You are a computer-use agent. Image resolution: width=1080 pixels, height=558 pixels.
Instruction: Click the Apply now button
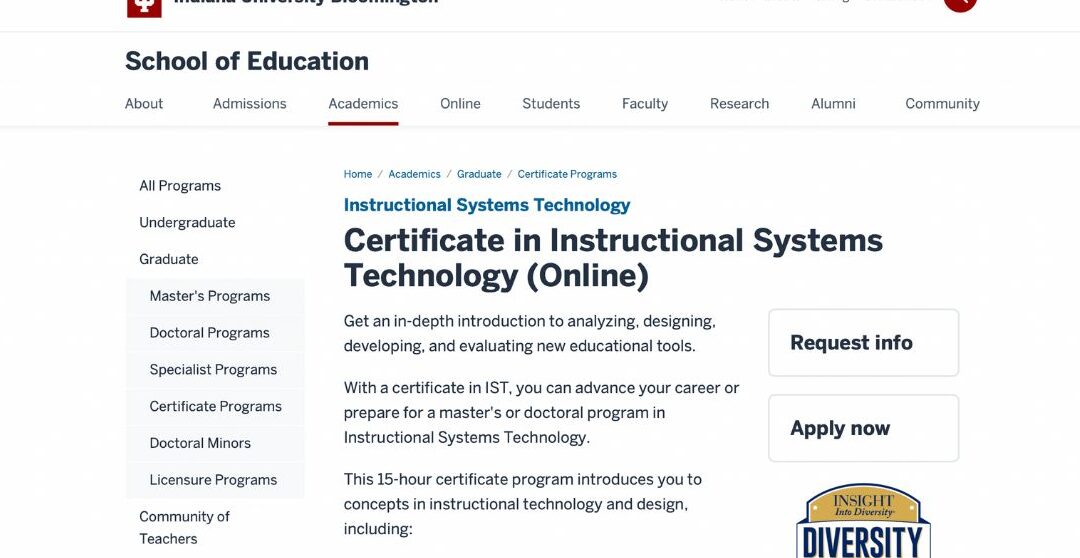tap(864, 428)
